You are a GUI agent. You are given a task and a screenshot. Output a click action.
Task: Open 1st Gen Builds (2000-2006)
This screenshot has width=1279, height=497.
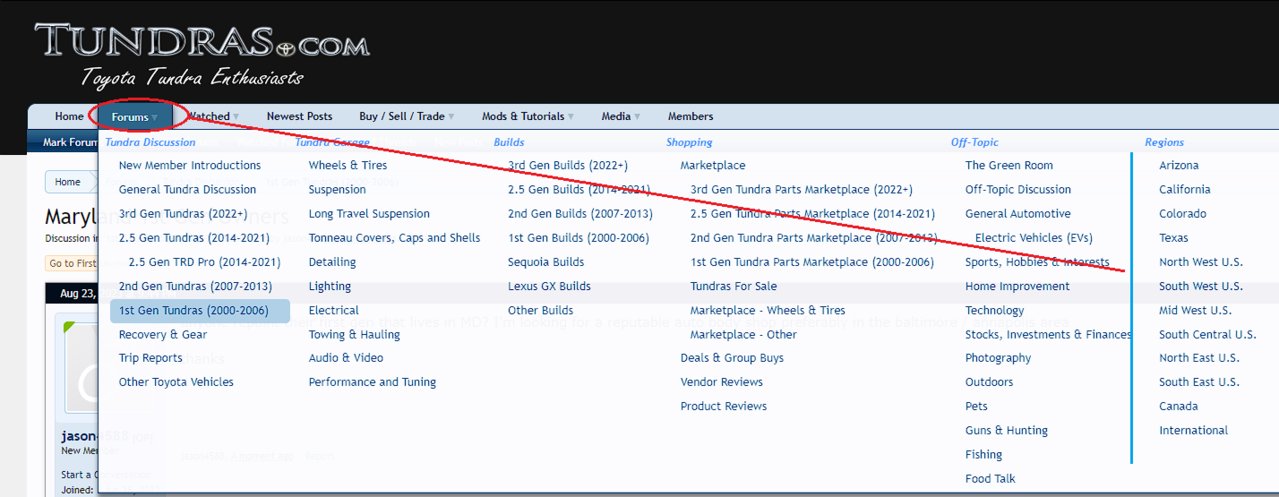(x=578, y=238)
